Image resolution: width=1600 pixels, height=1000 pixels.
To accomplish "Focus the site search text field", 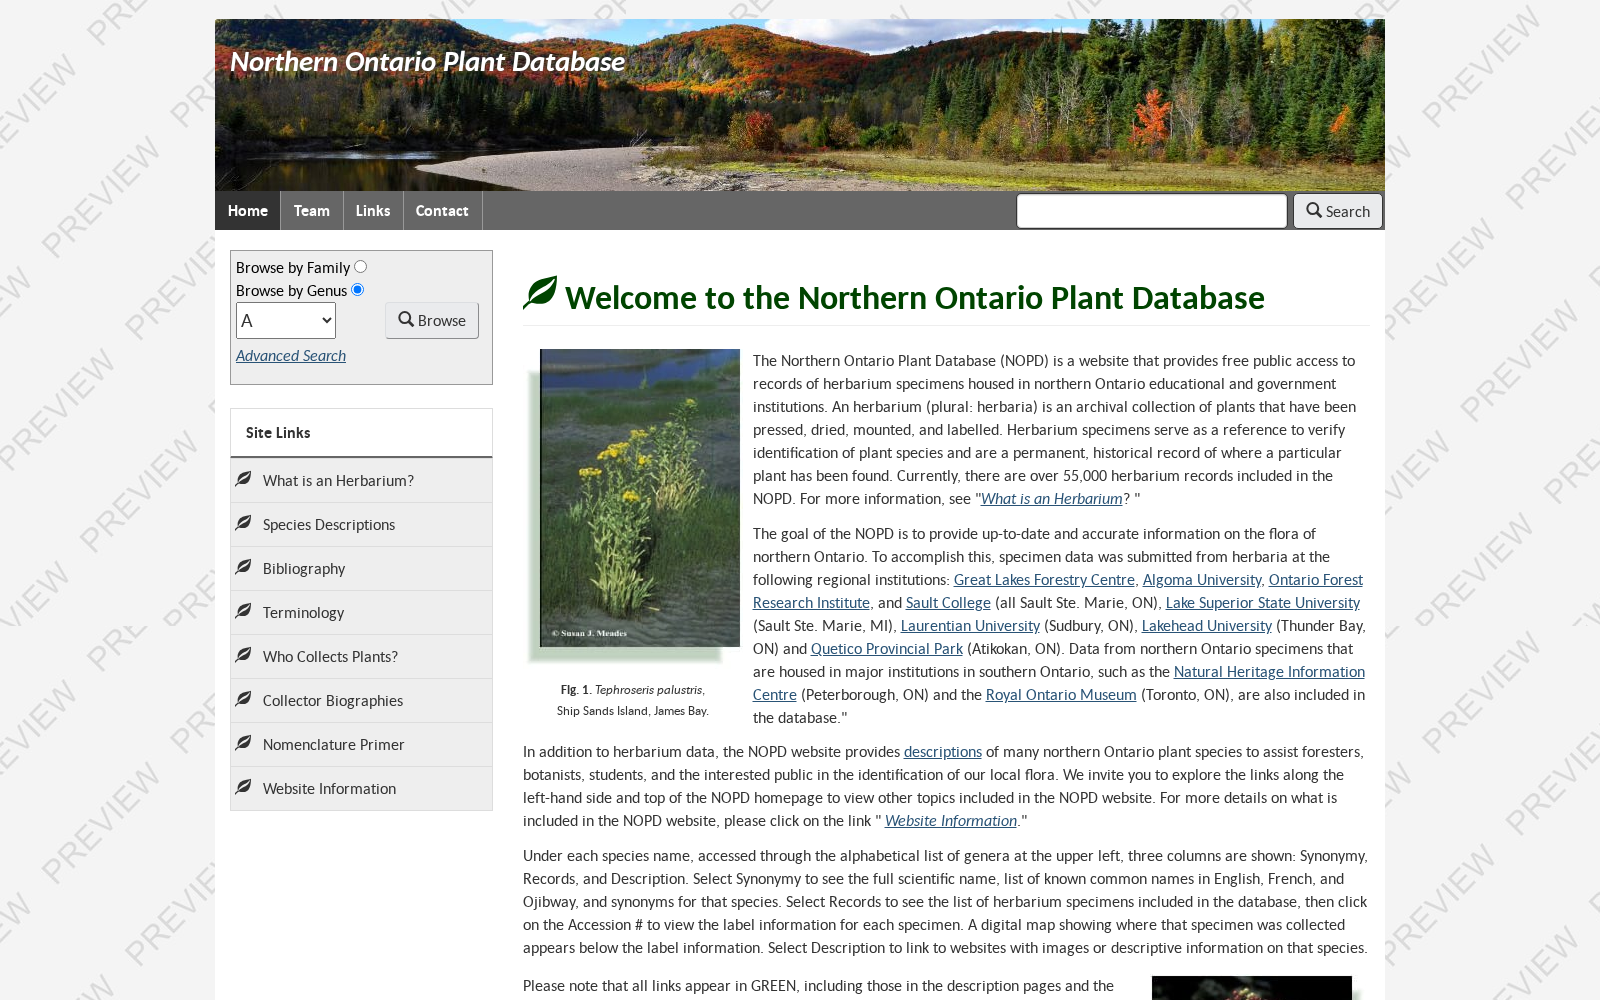I will point(1152,211).
